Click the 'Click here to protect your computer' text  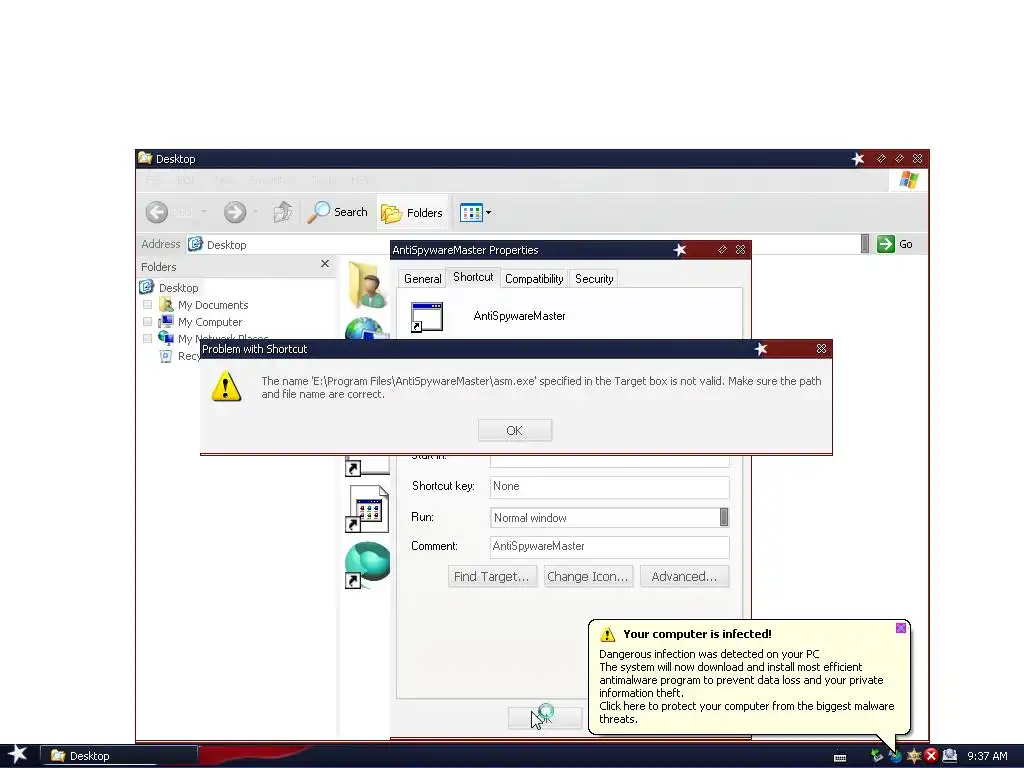[x=746, y=712]
